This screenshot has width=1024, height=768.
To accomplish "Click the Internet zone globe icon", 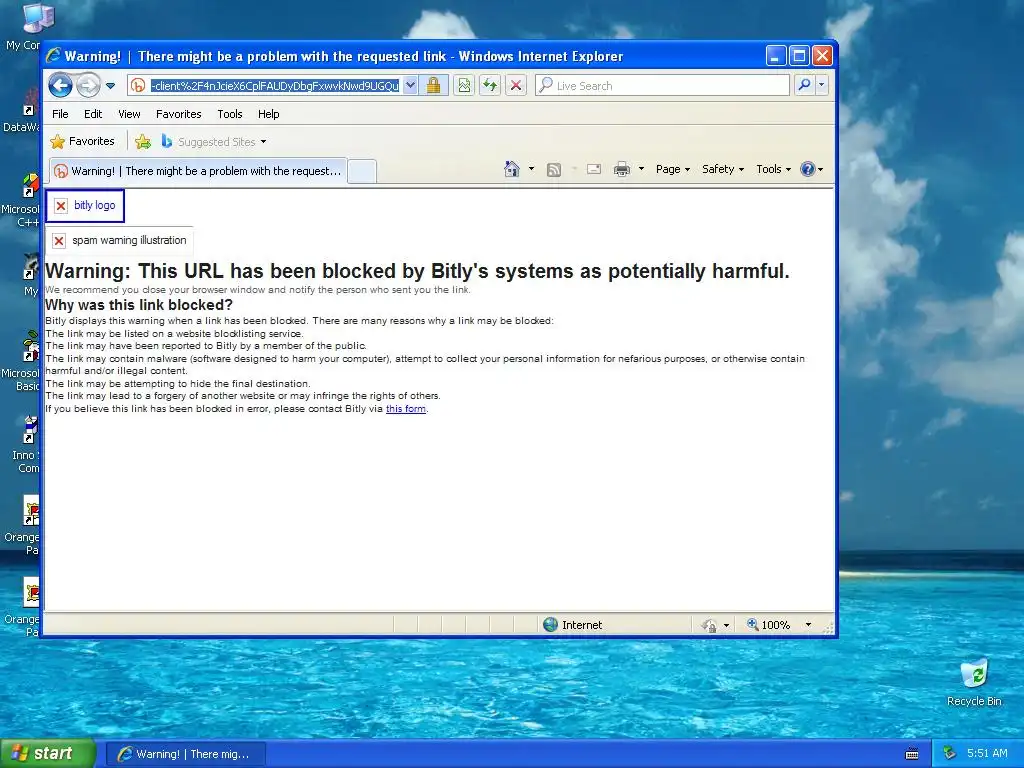I will 551,625.
